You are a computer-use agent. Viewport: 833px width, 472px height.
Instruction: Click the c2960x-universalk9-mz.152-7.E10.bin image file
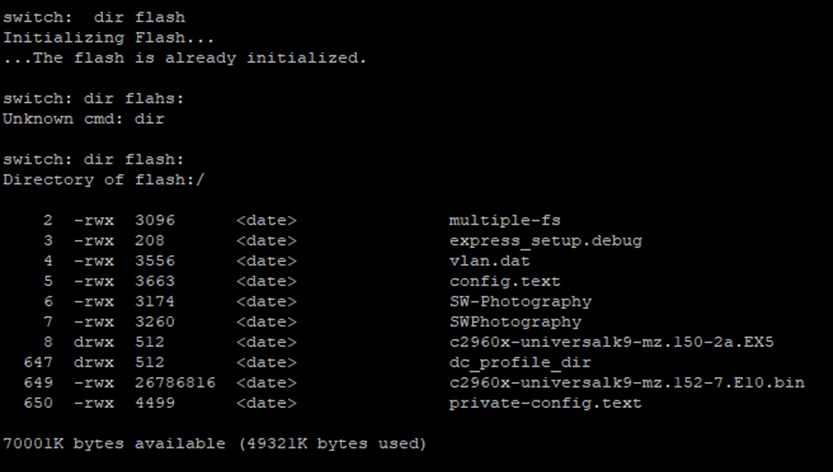point(627,382)
